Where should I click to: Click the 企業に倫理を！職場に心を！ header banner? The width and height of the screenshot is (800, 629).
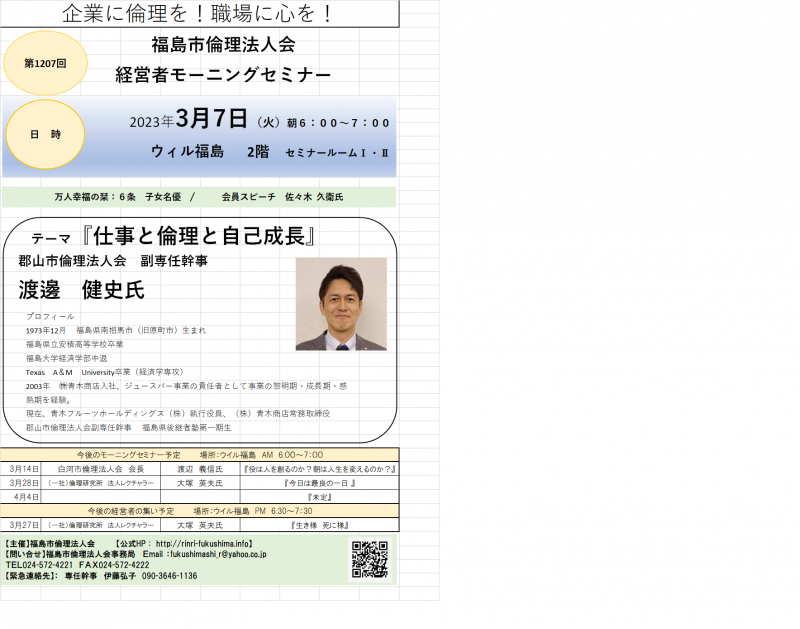pos(198,13)
